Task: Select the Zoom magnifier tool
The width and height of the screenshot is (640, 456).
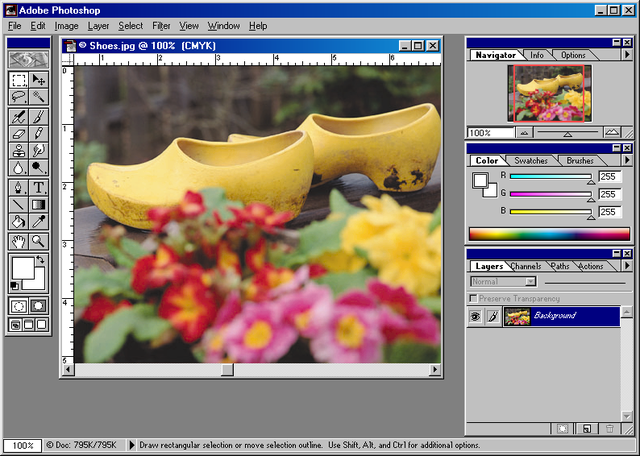Action: [x=38, y=241]
